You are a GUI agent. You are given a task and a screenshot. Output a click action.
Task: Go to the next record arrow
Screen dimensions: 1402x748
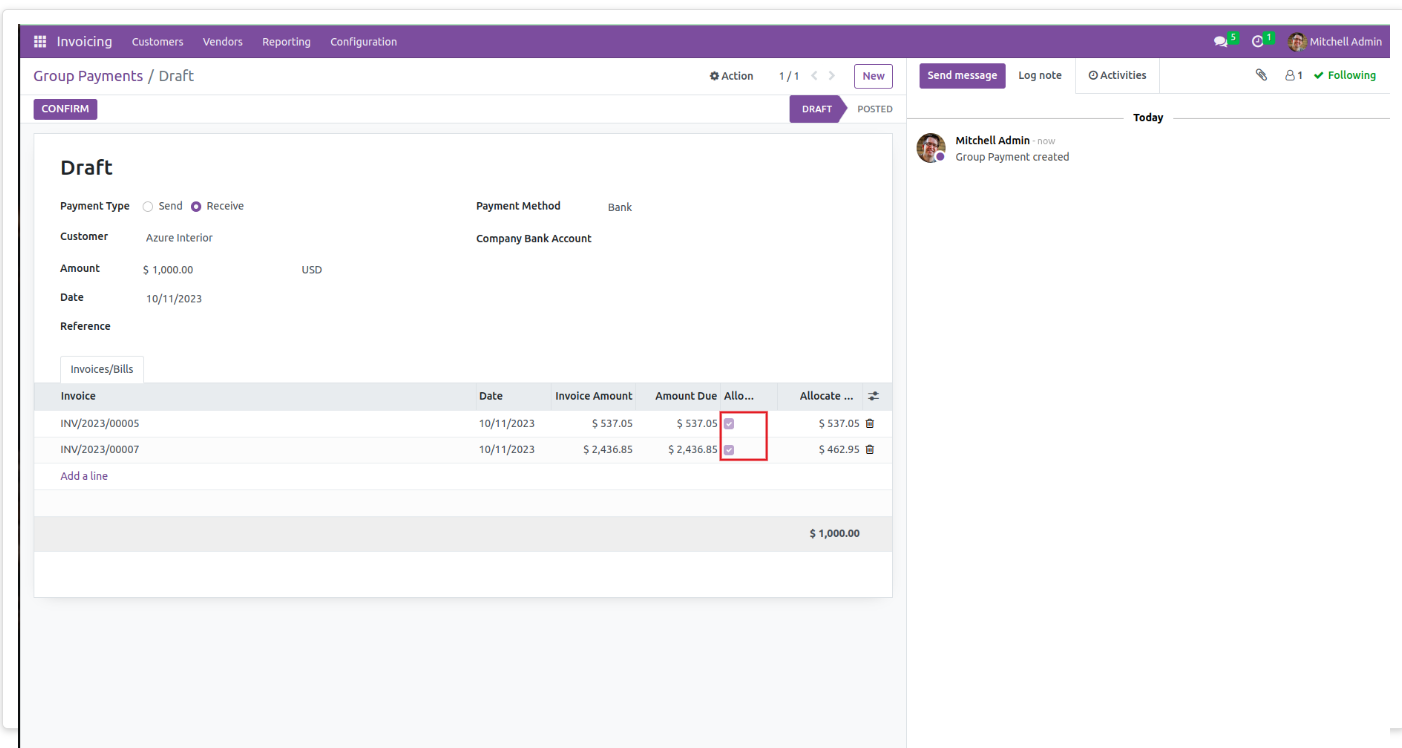click(832, 76)
